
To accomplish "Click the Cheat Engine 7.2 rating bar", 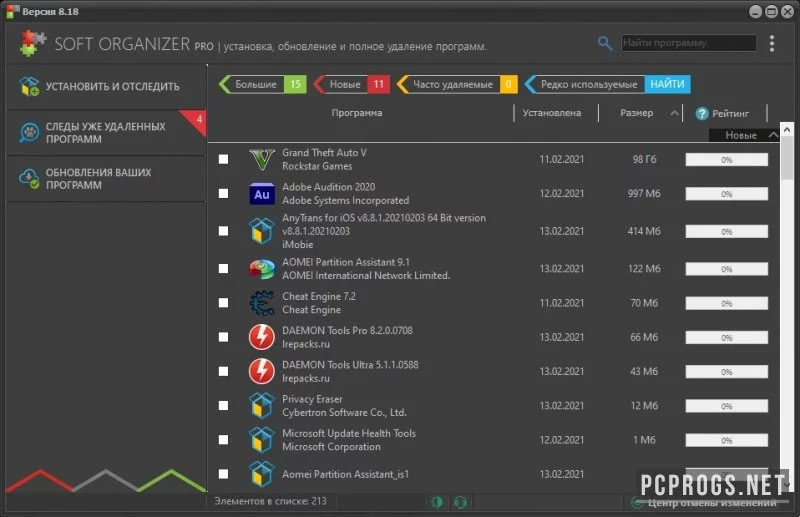I will (x=727, y=303).
